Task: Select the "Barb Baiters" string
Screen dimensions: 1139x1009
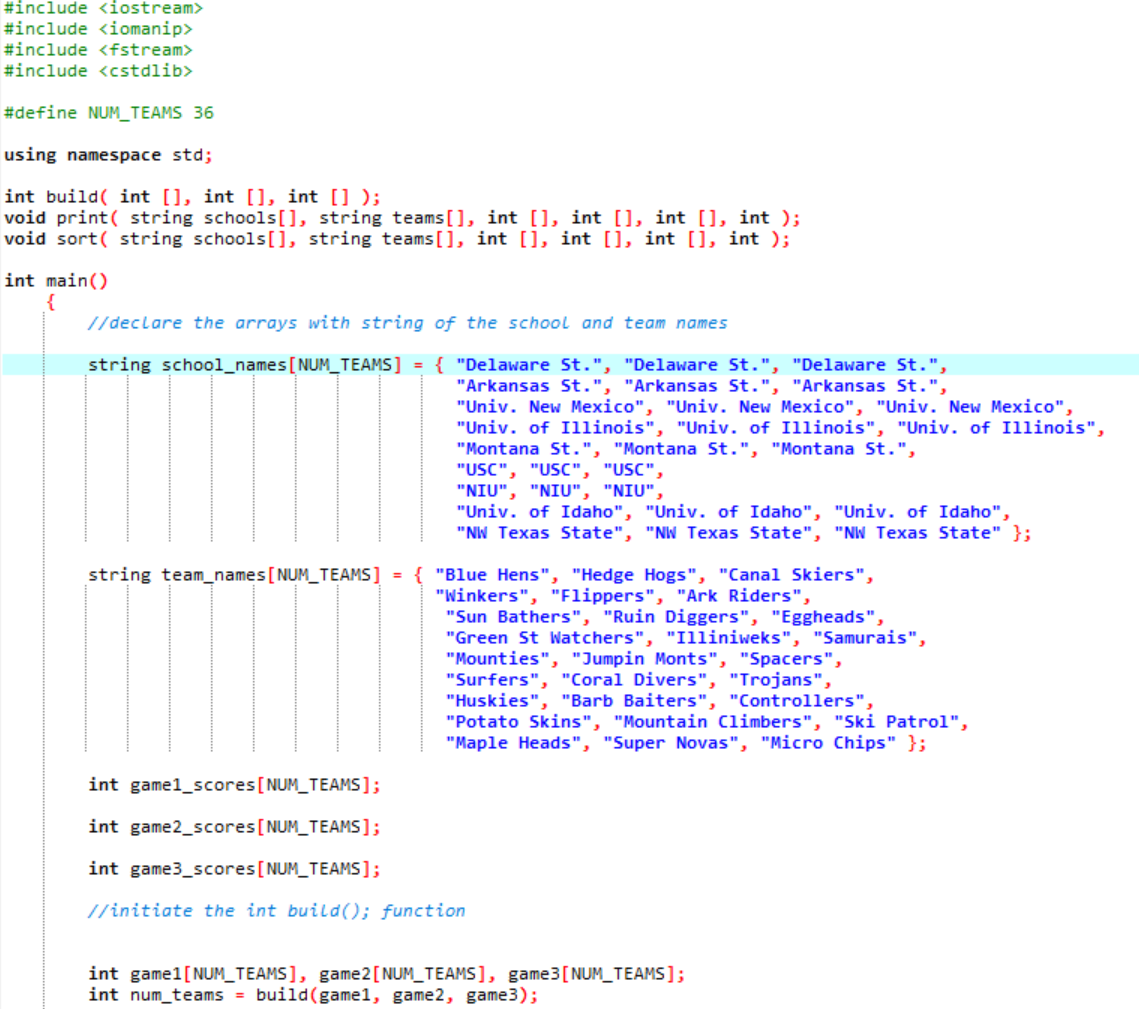Action: pos(633,702)
